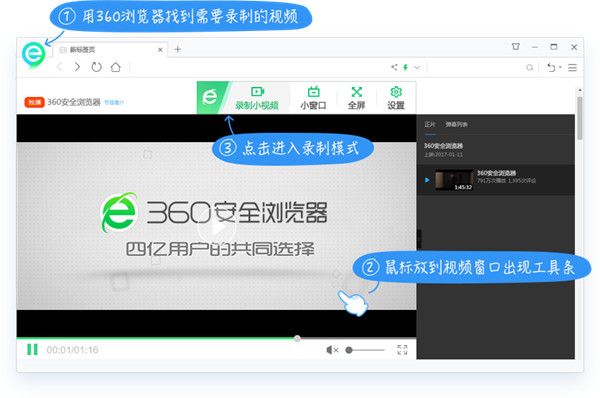Image resolution: width=600 pixels, height=398 pixels.
Task: Switch to the 弹幕列表 tab
Action: point(456,124)
